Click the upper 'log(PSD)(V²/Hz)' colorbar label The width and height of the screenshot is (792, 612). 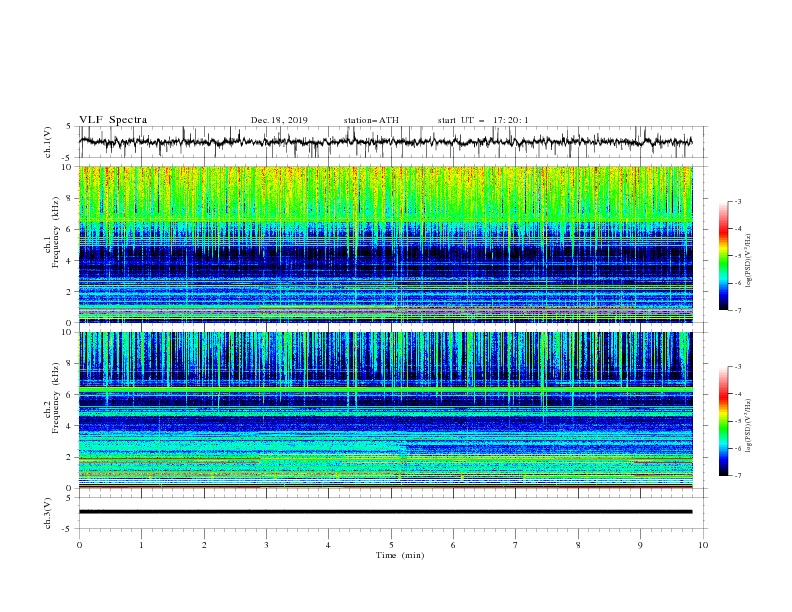(749, 261)
